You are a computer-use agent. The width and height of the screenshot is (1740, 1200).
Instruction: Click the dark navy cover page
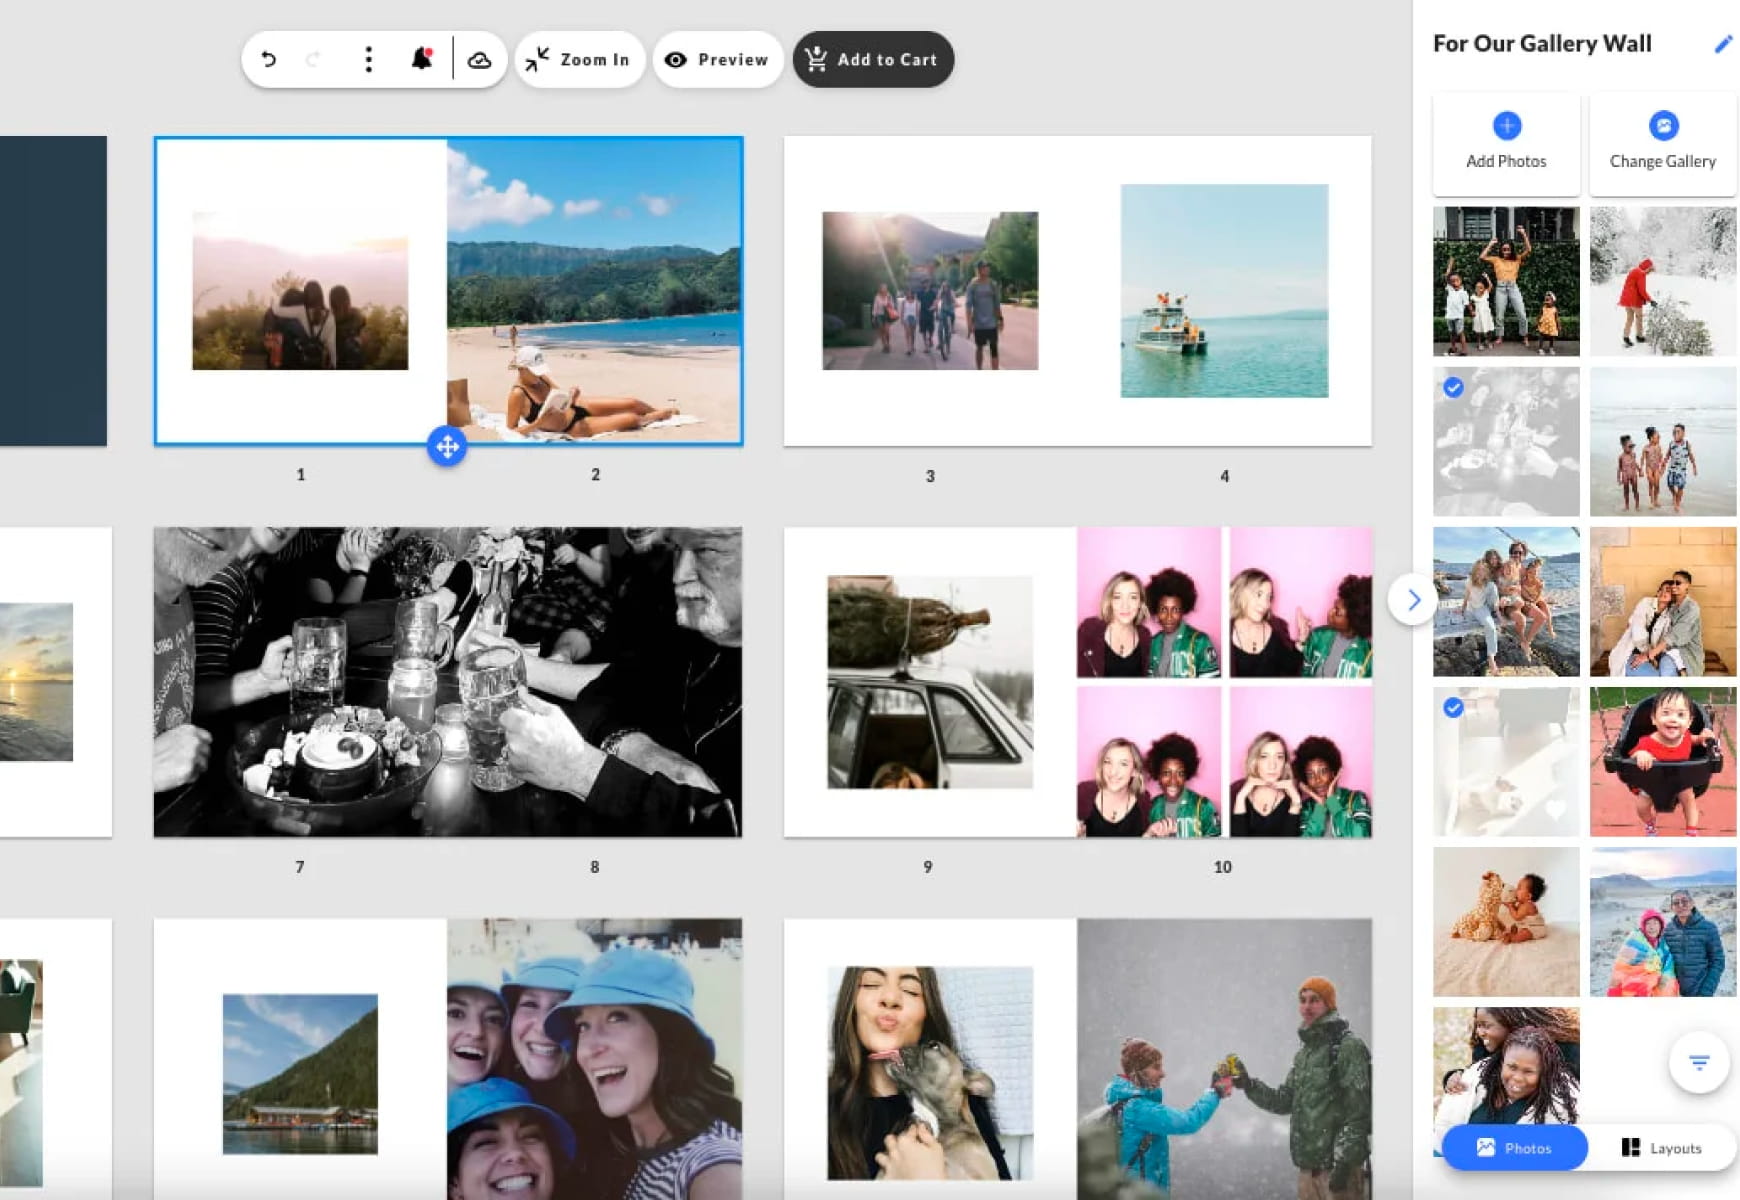[x=53, y=291]
